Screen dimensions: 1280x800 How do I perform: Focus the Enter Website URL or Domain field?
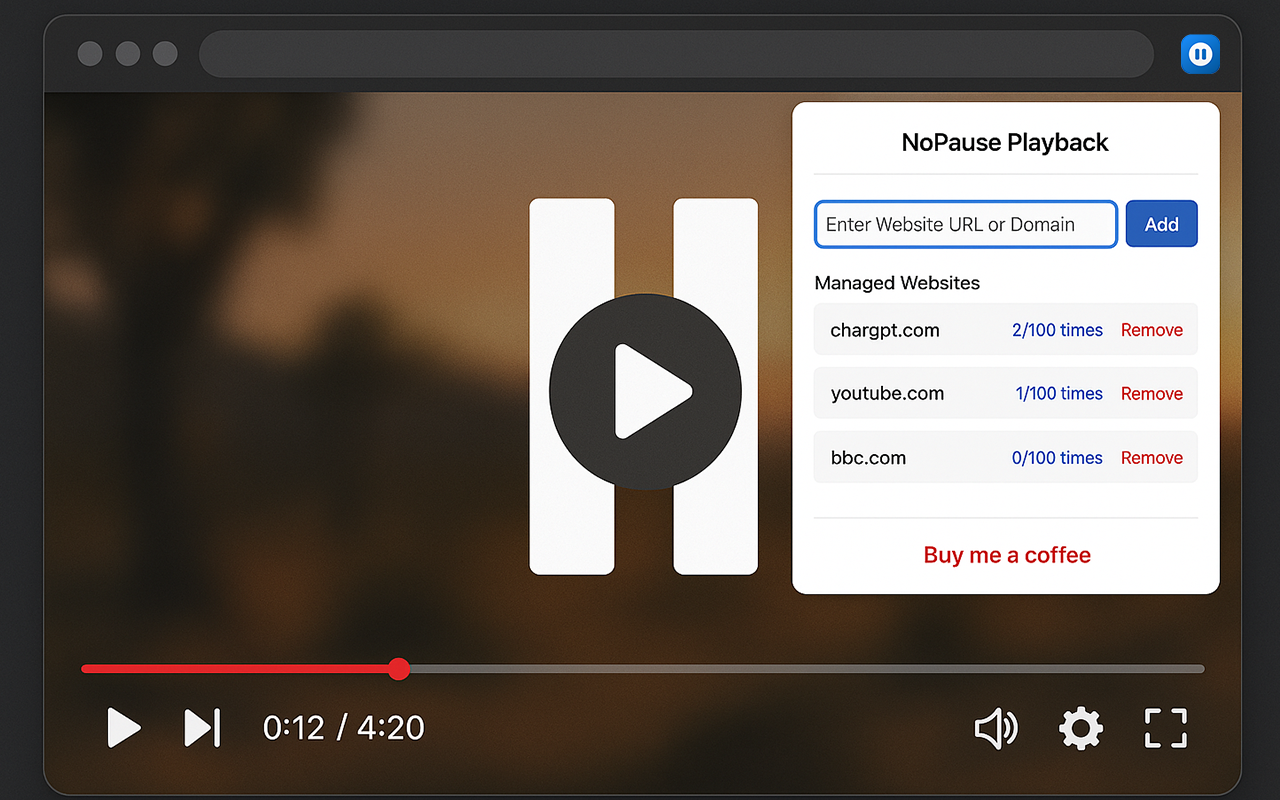[965, 224]
